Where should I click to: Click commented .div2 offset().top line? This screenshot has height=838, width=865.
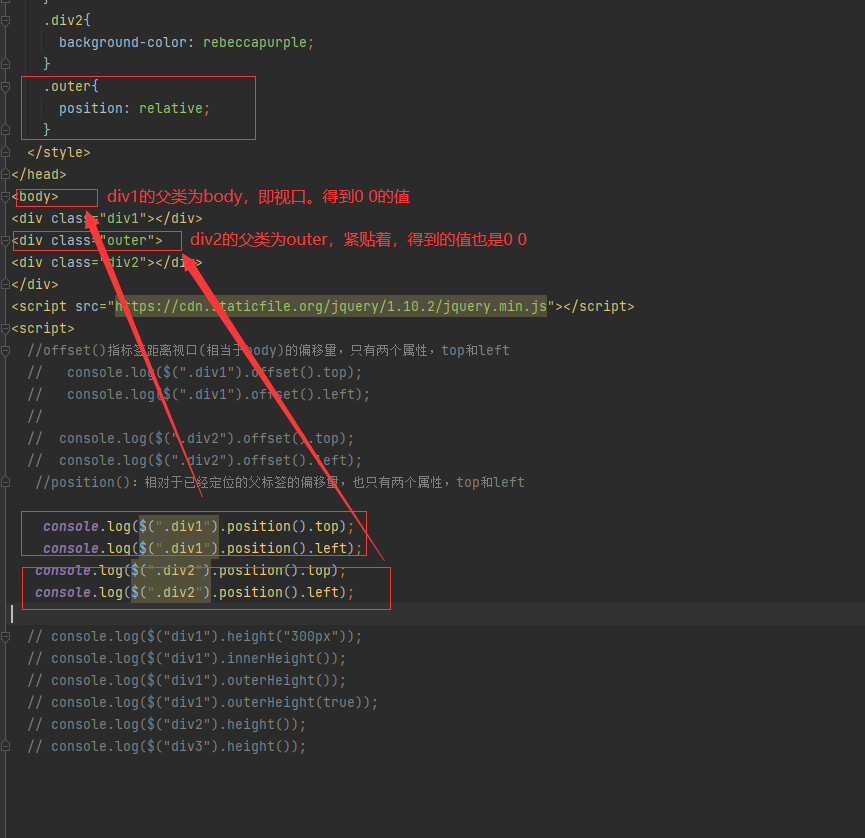click(191, 439)
